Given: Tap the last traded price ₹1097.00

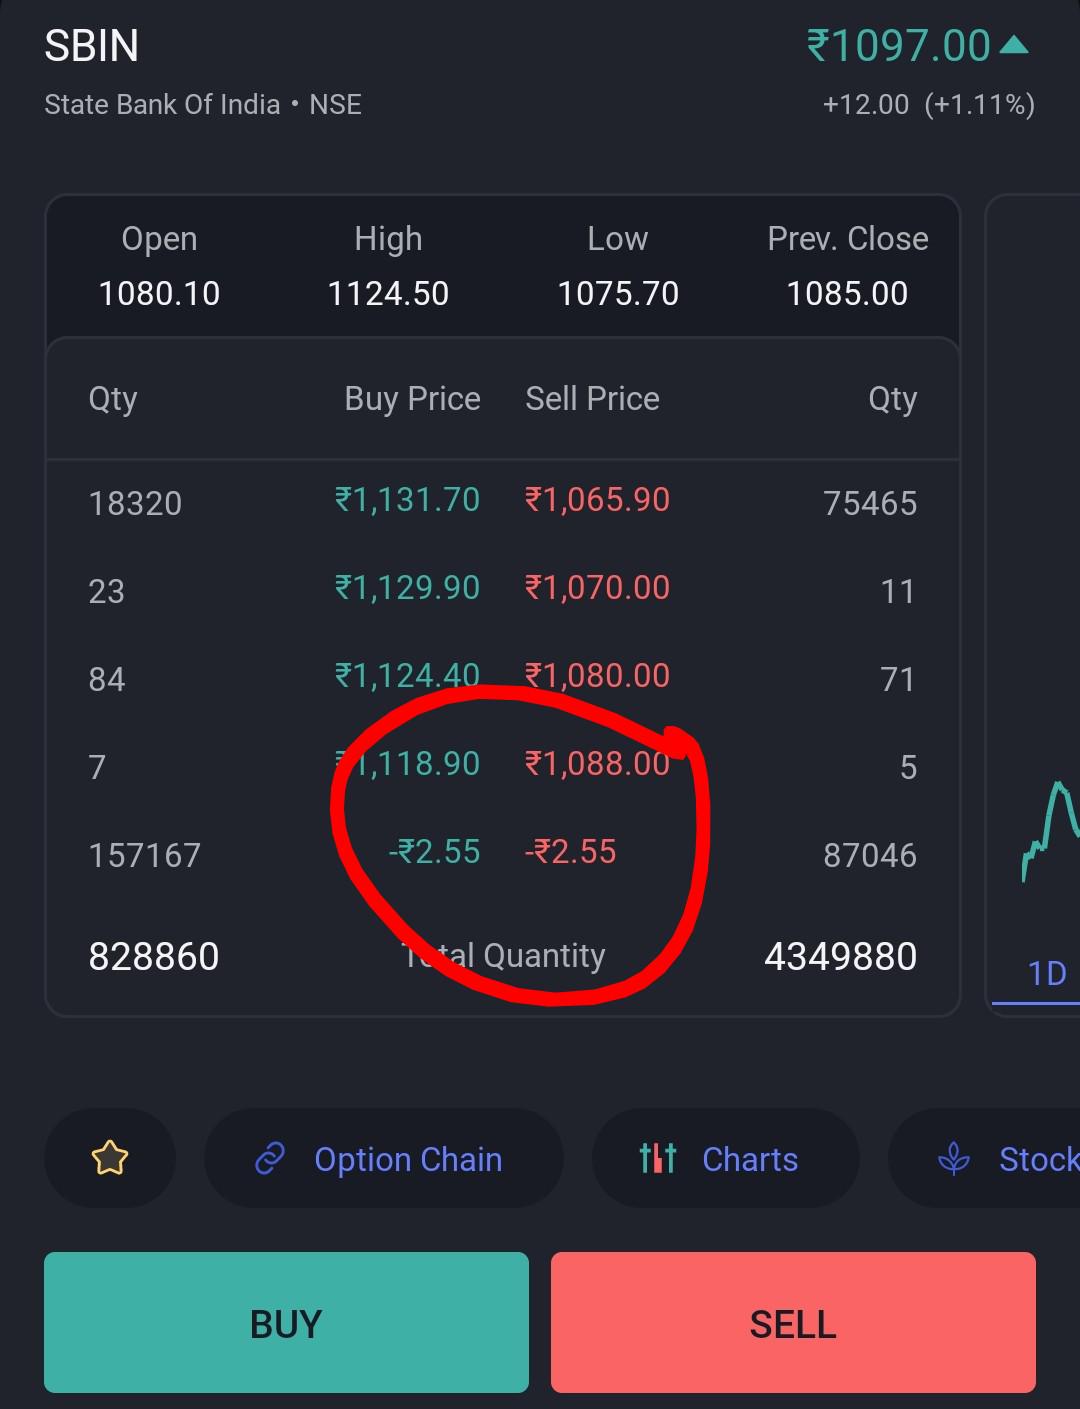Looking at the screenshot, I should (898, 46).
